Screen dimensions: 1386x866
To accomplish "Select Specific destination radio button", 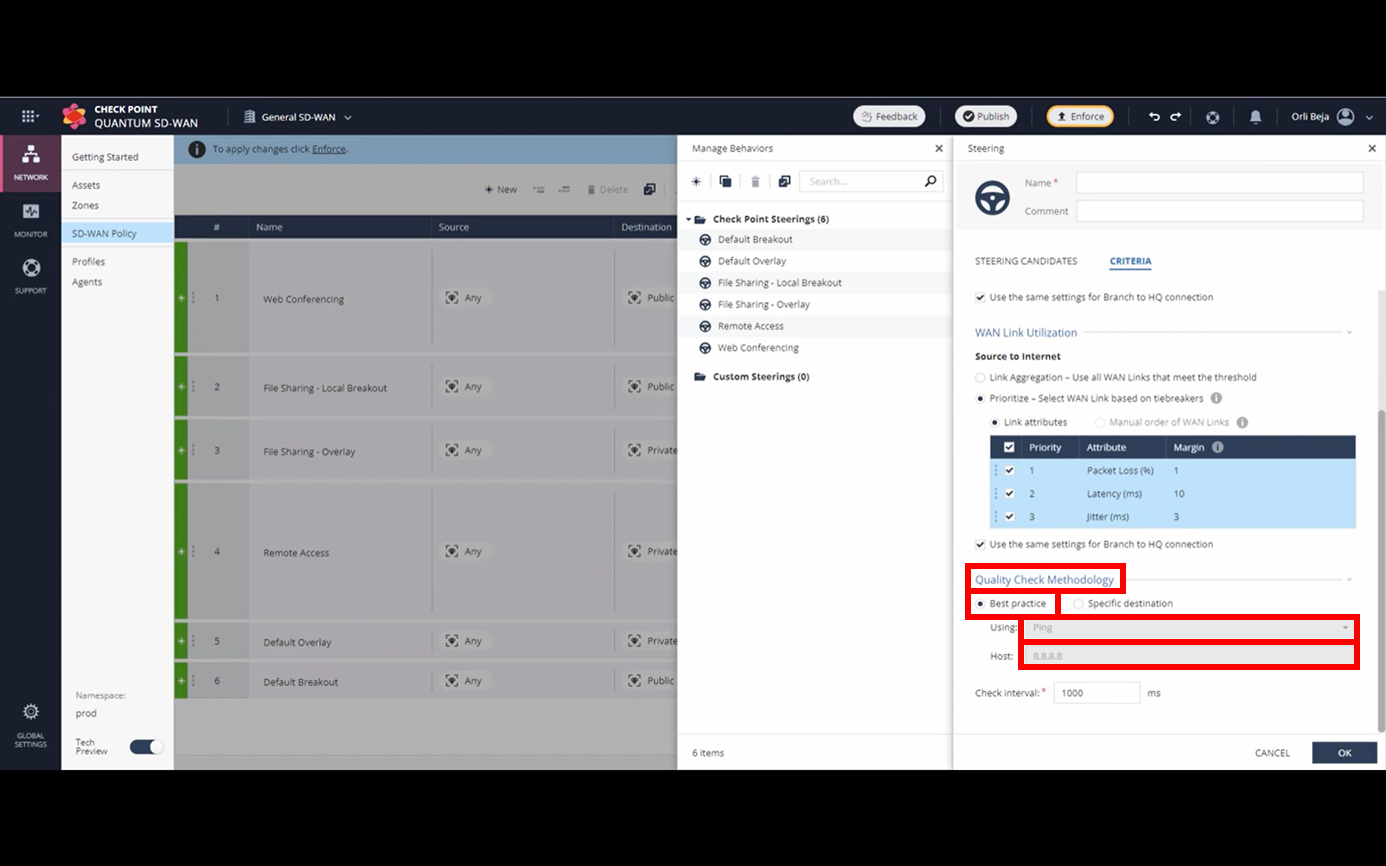I will point(1078,604).
